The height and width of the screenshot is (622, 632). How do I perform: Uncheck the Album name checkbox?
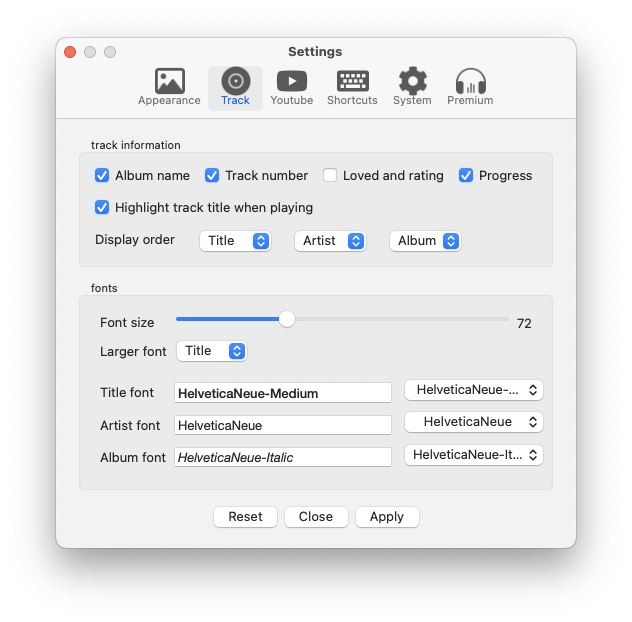click(102, 175)
